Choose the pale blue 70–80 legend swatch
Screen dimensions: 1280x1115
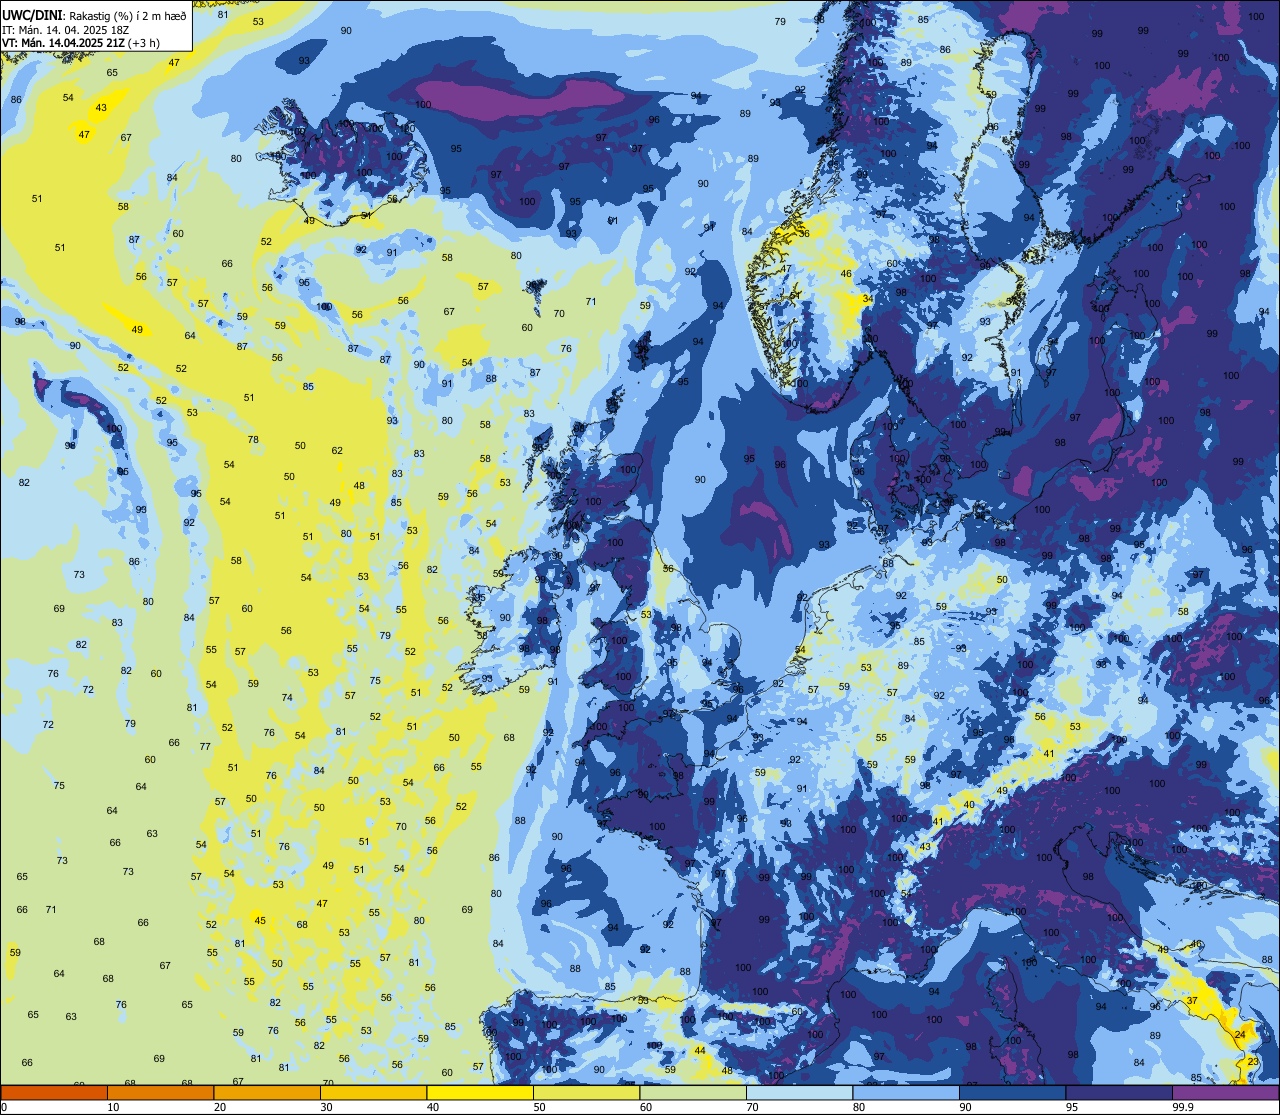point(799,1092)
